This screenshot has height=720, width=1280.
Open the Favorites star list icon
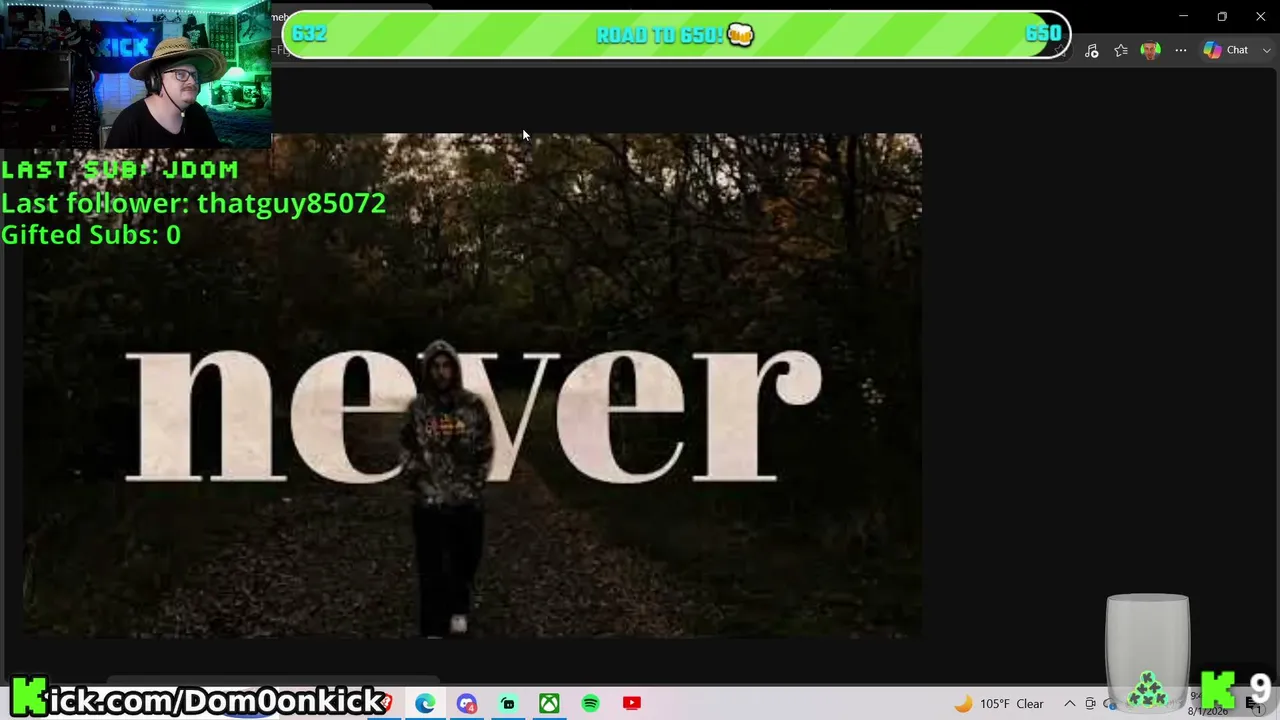(1121, 51)
